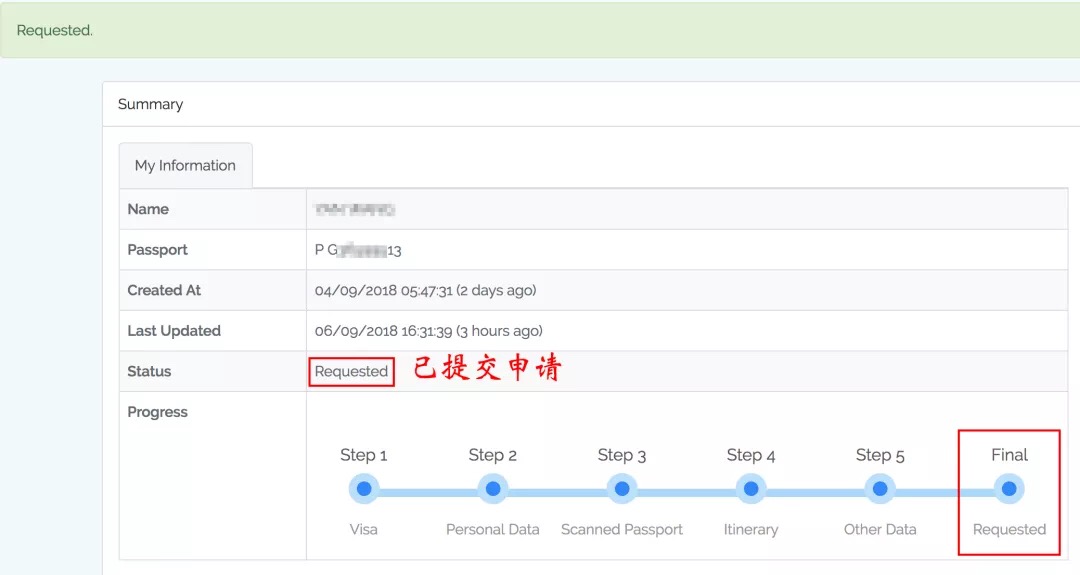
Task: Click the Visa label under Step 1
Action: pyautogui.click(x=364, y=529)
